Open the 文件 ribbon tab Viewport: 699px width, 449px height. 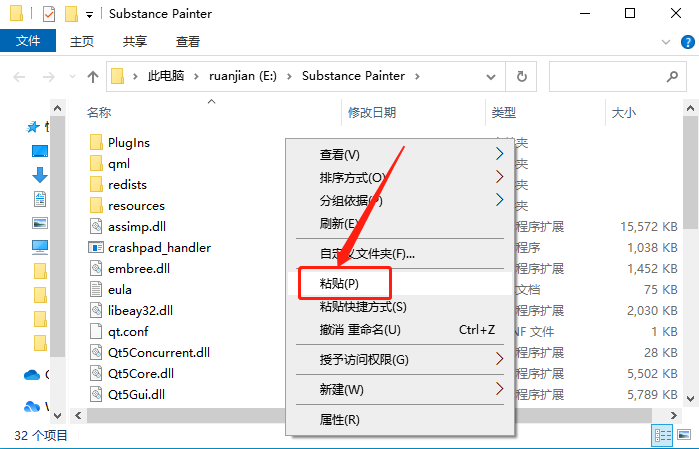(x=28, y=41)
